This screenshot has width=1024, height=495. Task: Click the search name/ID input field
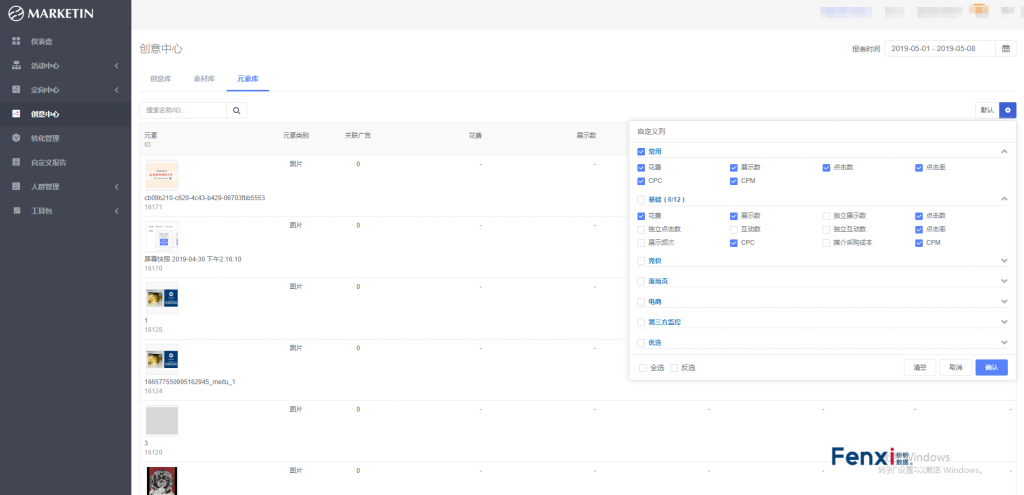(x=184, y=110)
